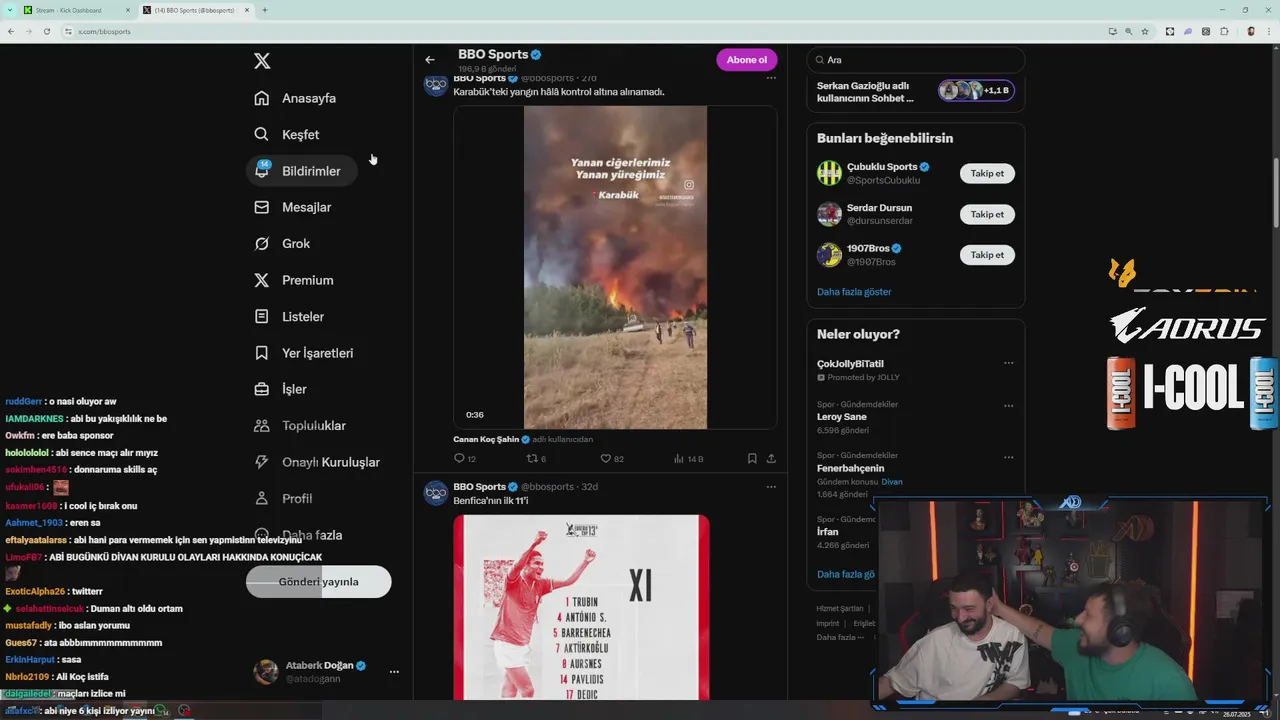The height and width of the screenshot is (720, 1280).
Task: Close the BBO Sports browser tab
Action: 247,10
